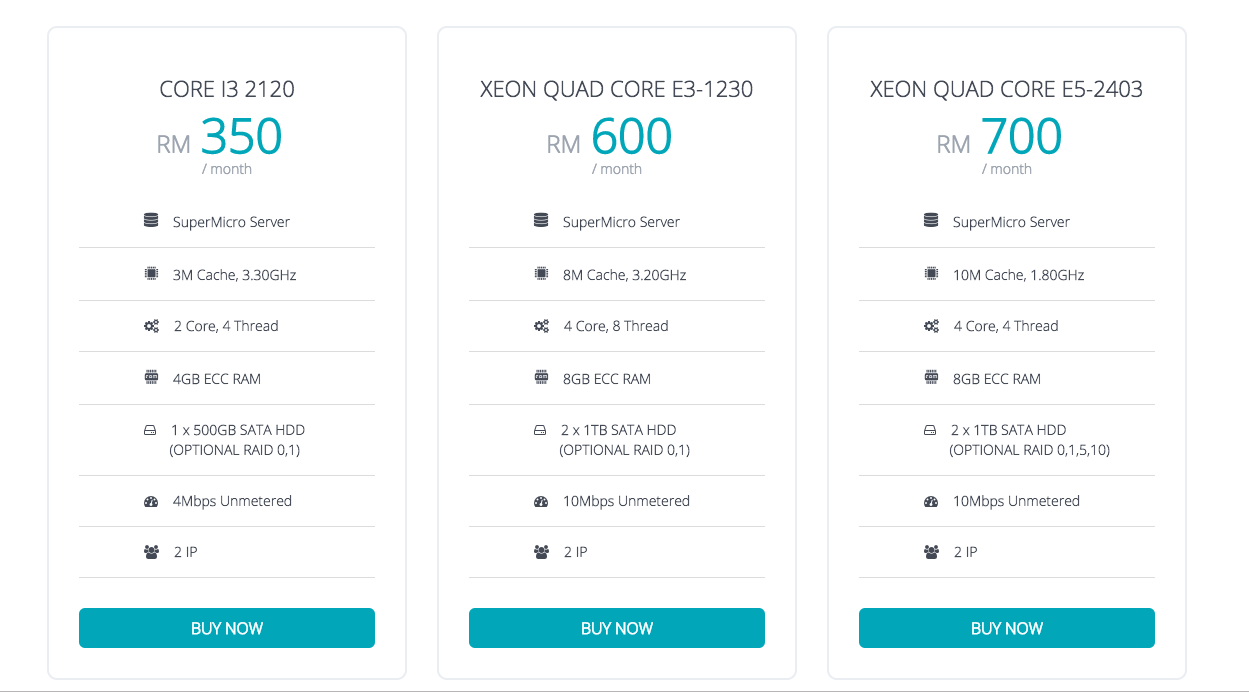Click the 10Mbps Unmetered text in the E3-1230 plan
The width and height of the screenshot is (1249, 692).
(626, 501)
